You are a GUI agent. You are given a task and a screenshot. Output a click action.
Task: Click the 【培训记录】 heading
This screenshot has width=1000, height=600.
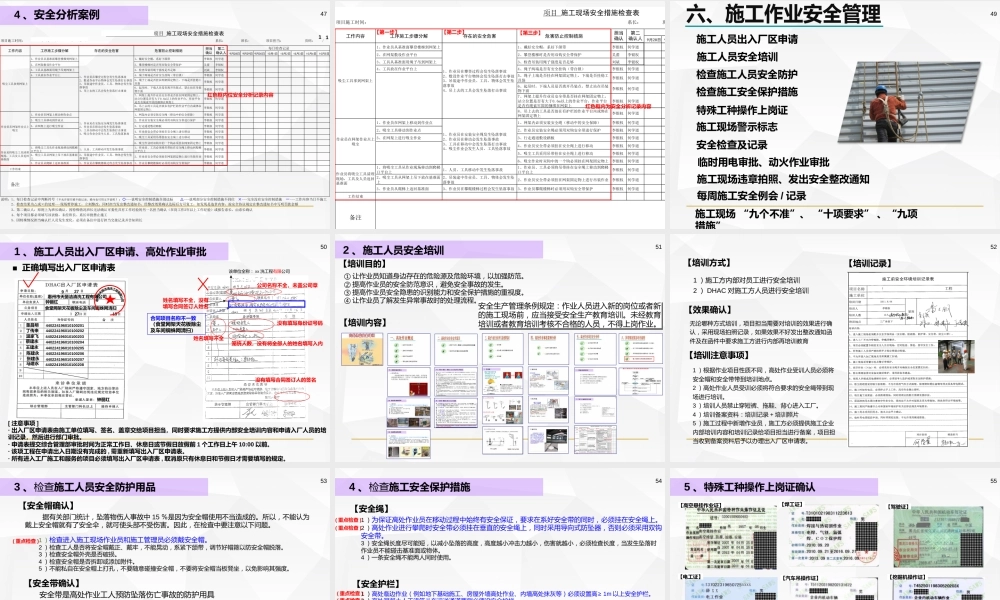tap(870, 263)
